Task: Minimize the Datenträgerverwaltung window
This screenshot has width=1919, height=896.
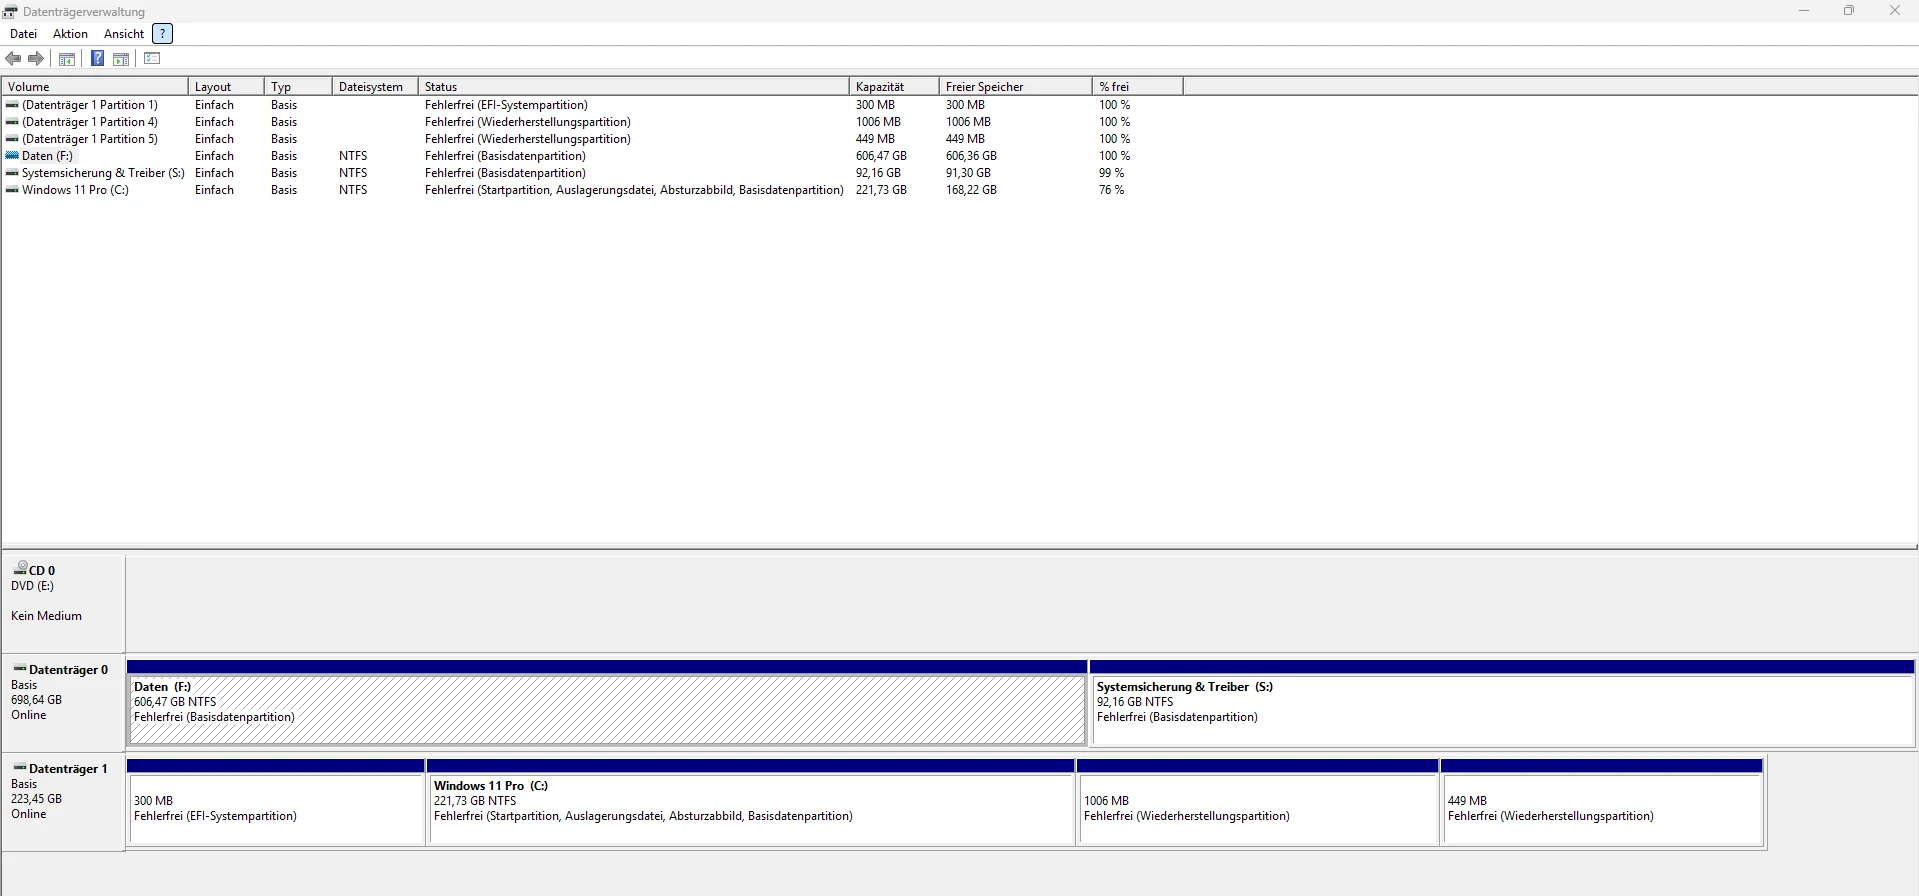Action: tap(1804, 11)
